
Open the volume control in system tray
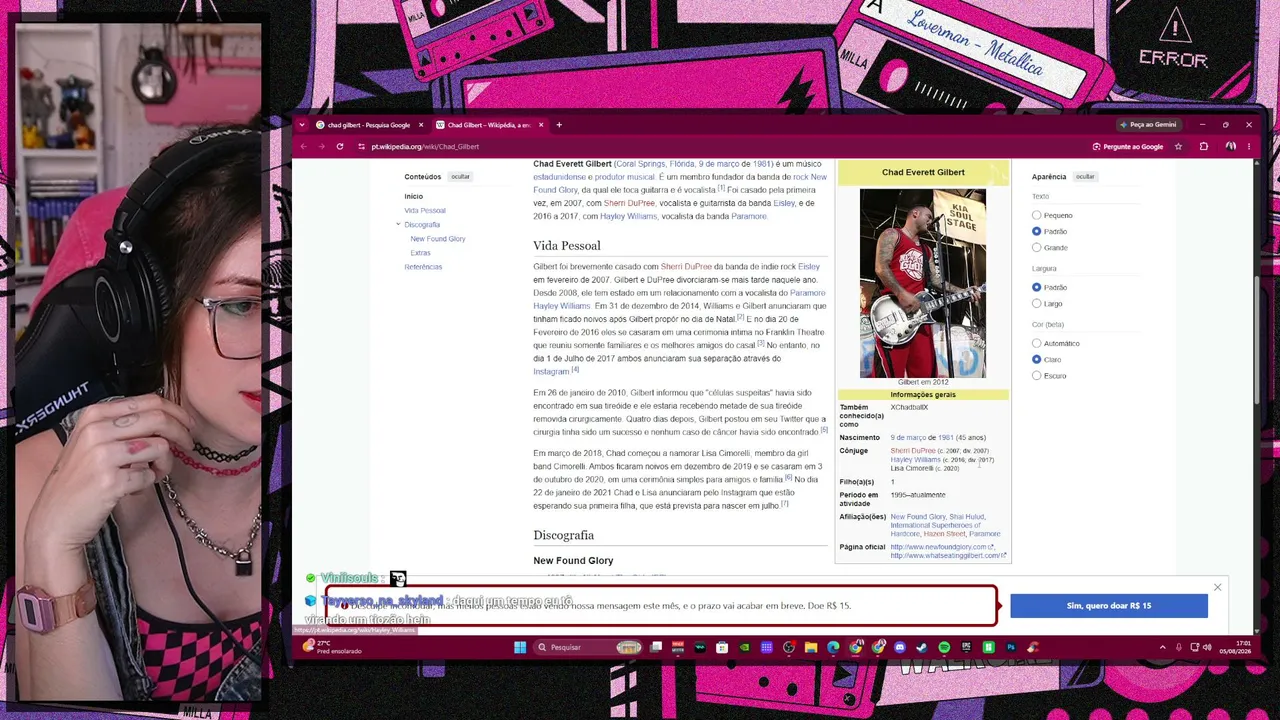[x=1207, y=647]
